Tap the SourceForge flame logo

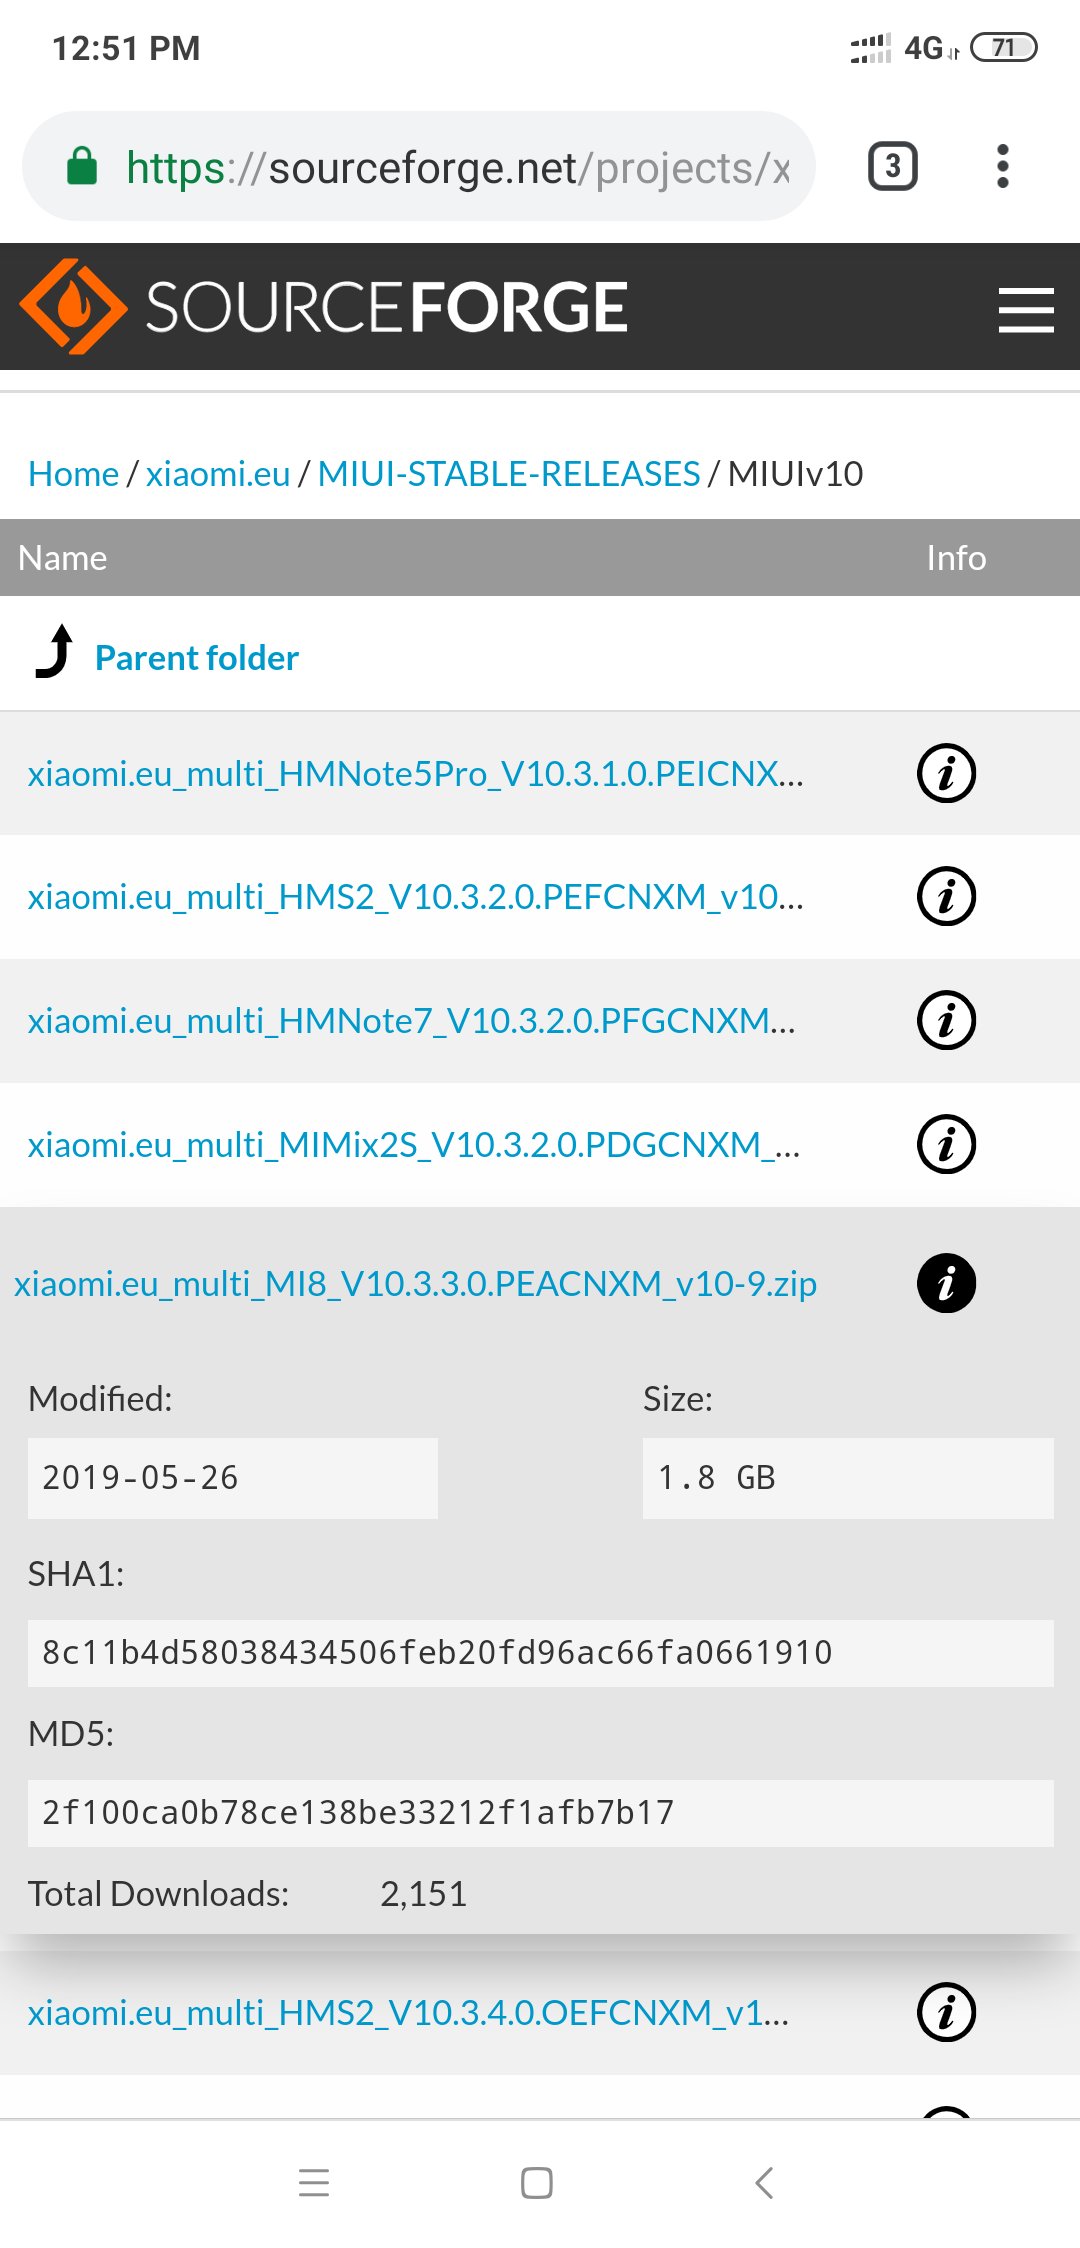[74, 307]
